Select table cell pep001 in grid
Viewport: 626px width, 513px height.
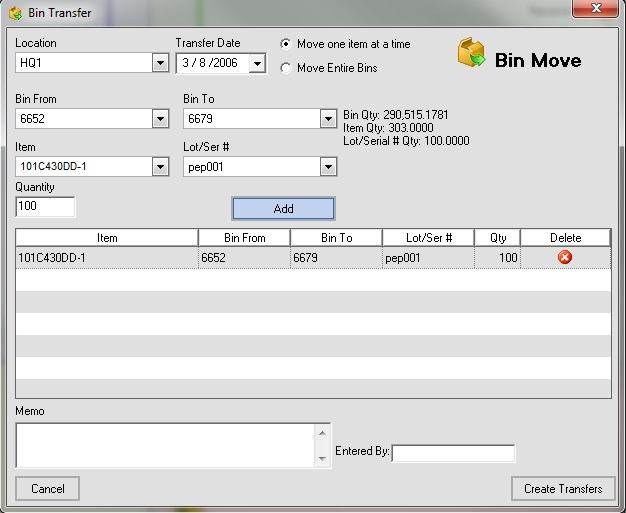tap(428, 258)
